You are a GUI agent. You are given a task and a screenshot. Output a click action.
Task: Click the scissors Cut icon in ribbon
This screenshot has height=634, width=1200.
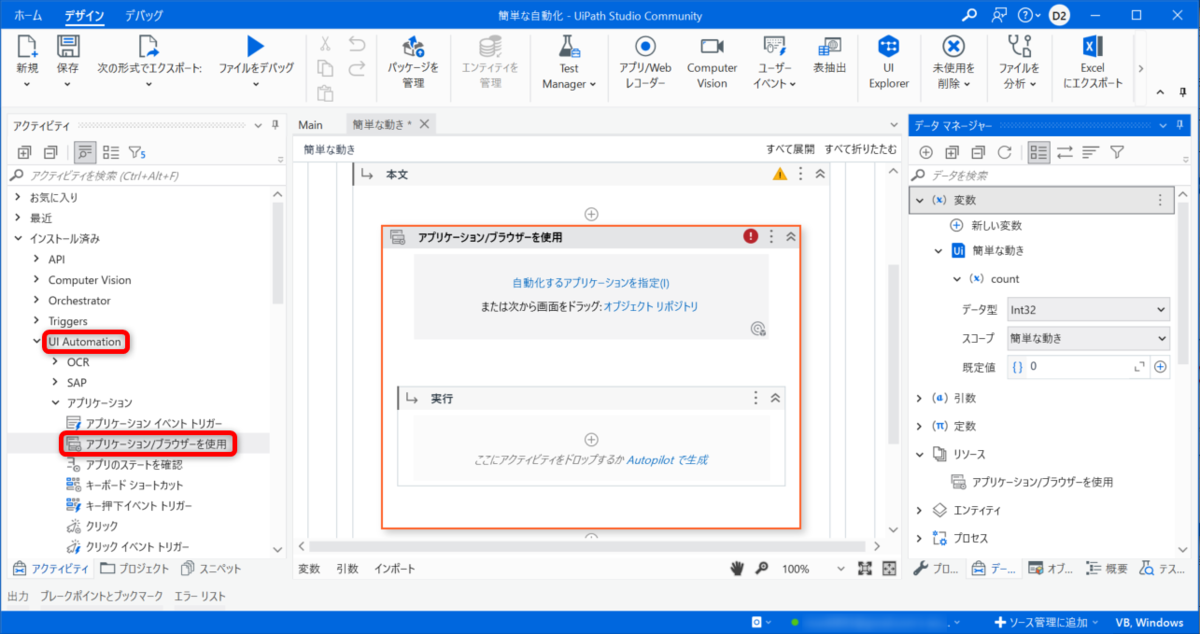click(x=325, y=44)
